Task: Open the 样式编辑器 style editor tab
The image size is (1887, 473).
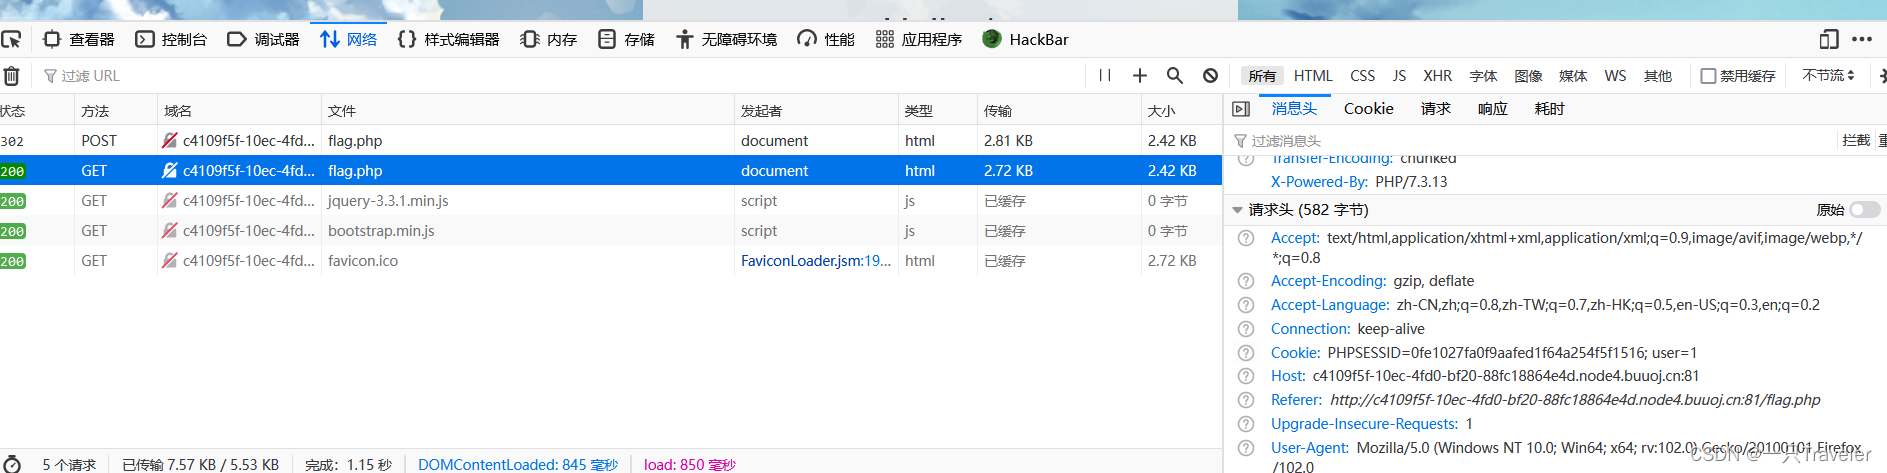Action: point(448,39)
